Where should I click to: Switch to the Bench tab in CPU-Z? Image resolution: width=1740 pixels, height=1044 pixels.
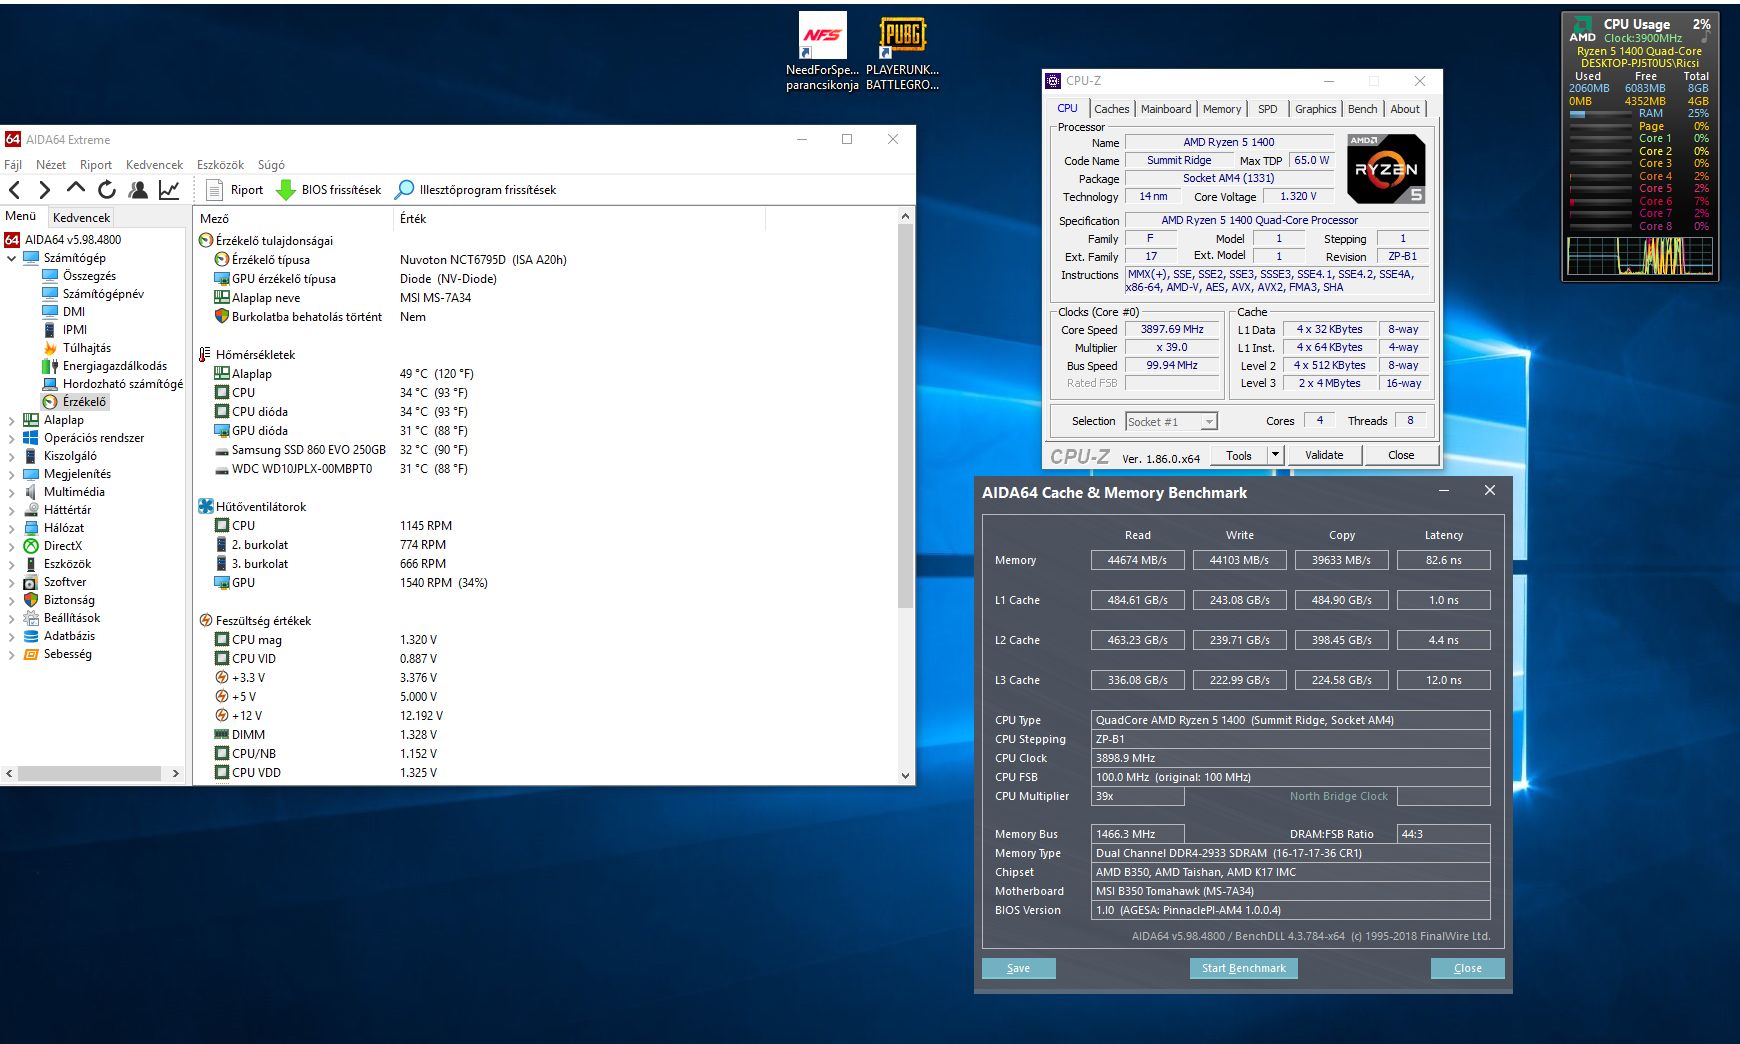(1362, 109)
